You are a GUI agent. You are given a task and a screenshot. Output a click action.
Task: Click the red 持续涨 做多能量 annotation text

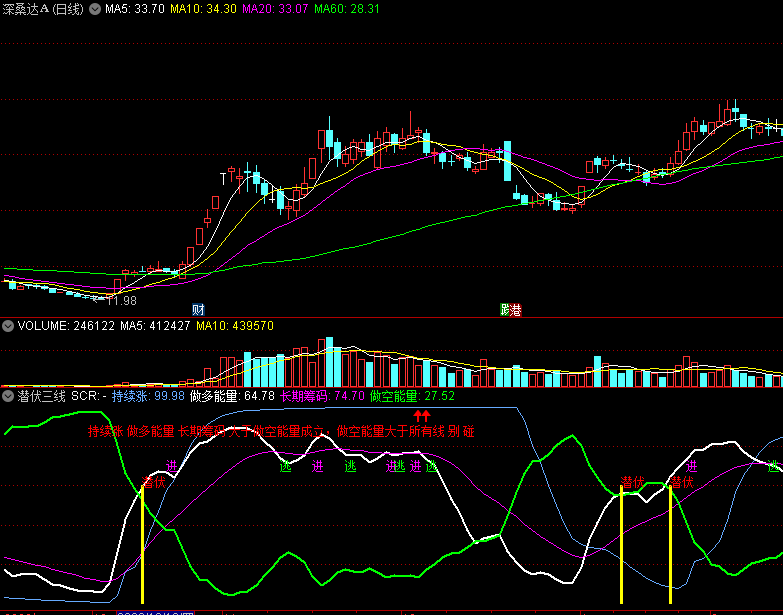coord(281,431)
